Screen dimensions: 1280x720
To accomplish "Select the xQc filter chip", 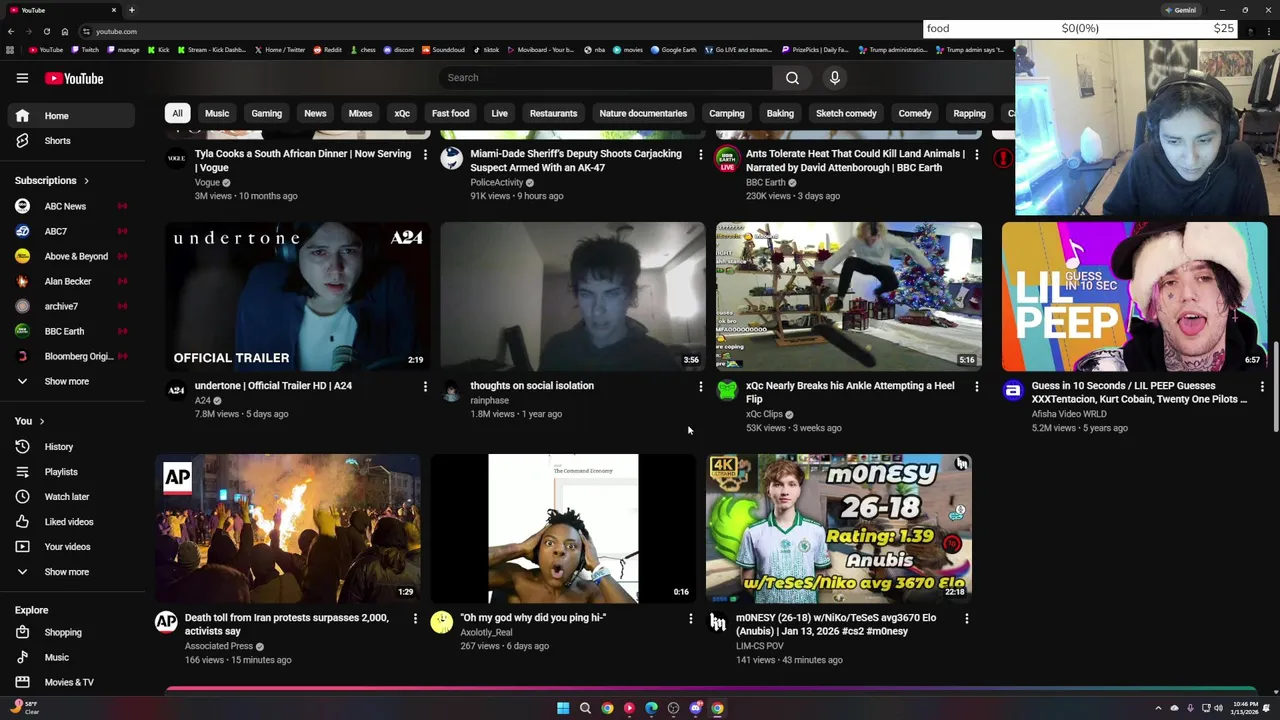I will [x=402, y=113].
